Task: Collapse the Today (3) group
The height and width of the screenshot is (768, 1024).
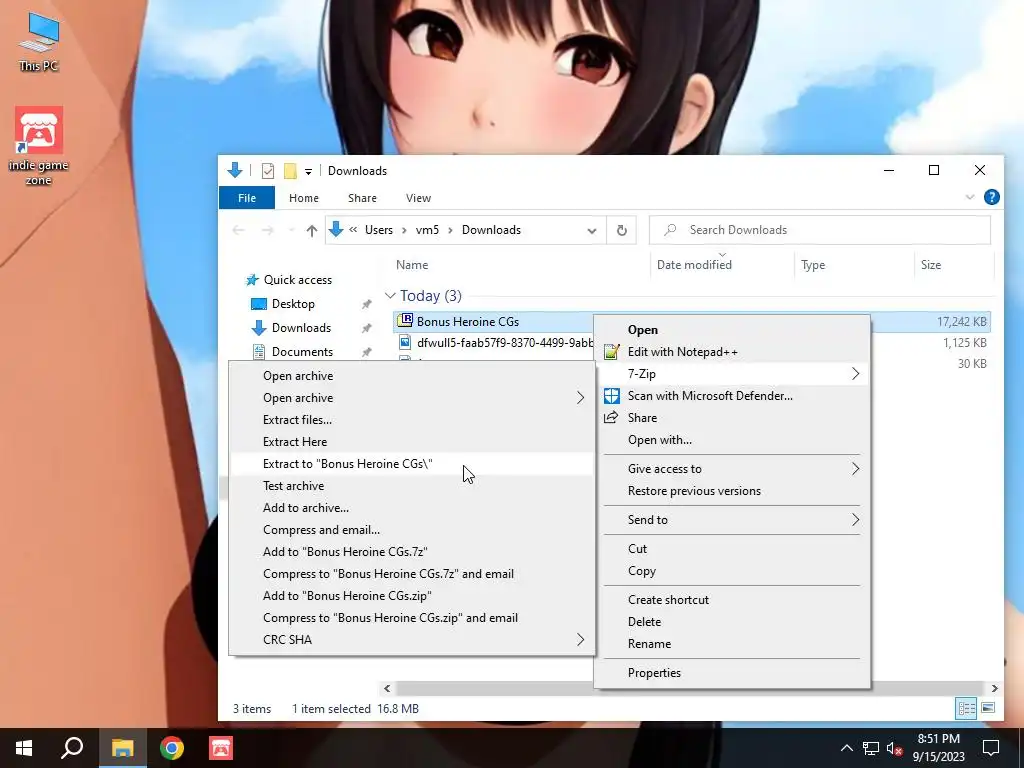Action: [390, 296]
